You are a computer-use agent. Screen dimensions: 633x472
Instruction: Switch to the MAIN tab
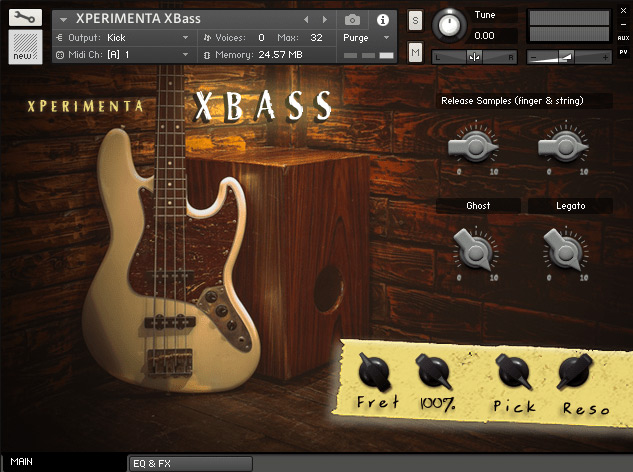pyautogui.click(x=22, y=462)
